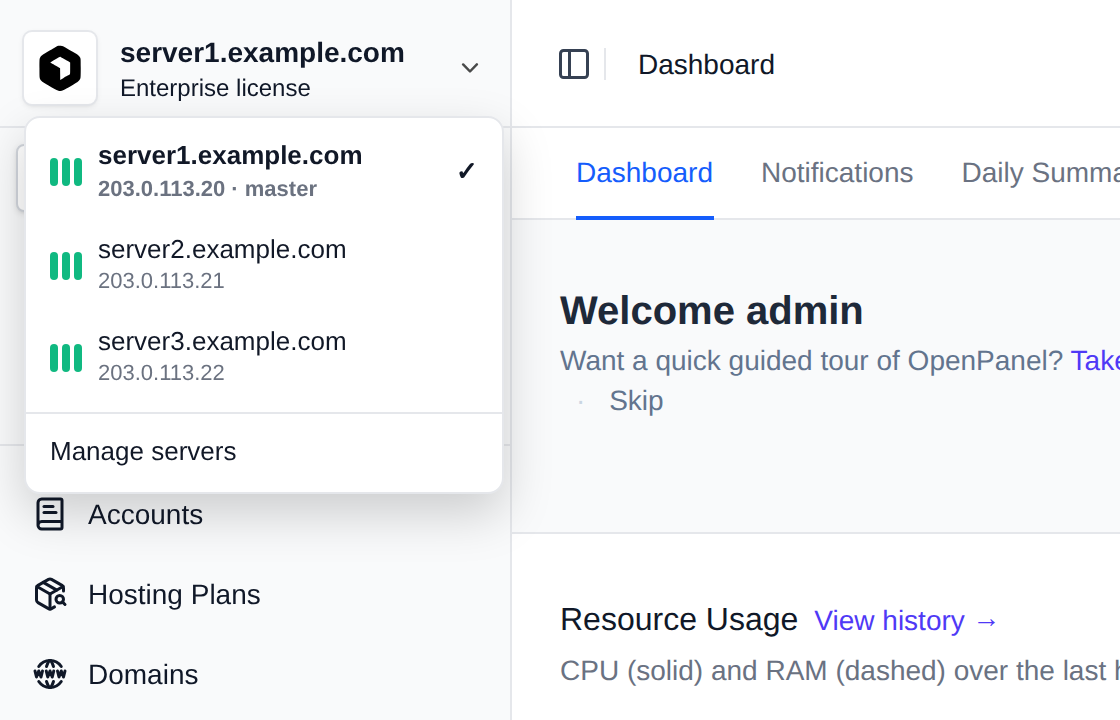Click View history link

906,621
